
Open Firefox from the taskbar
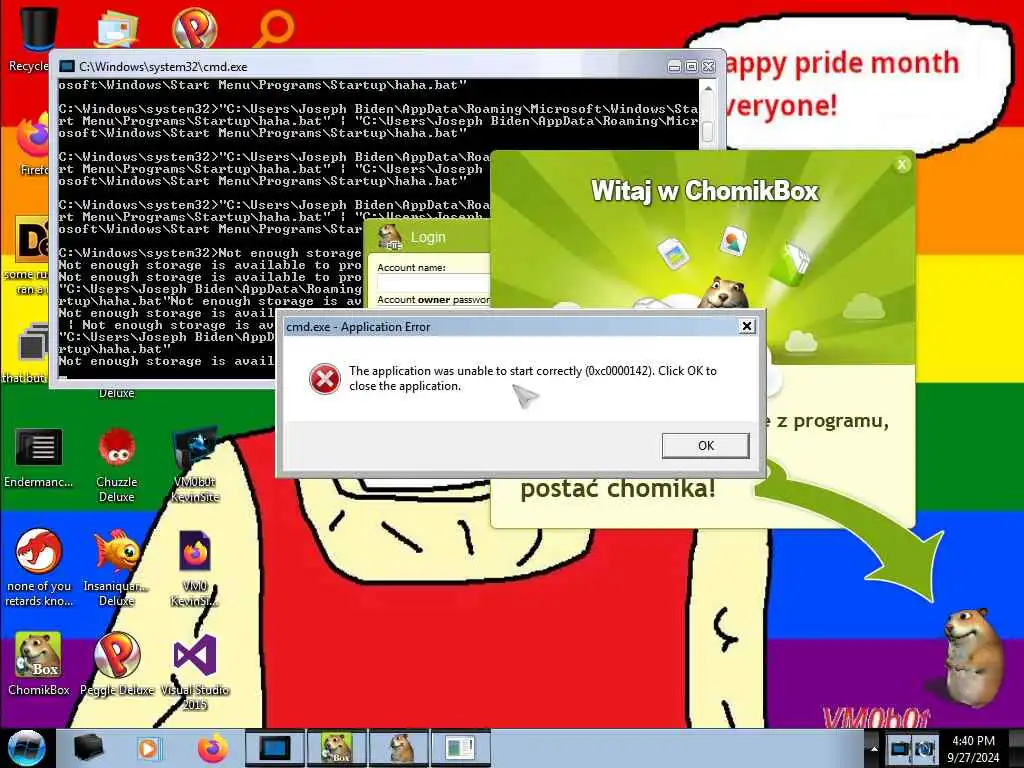click(212, 748)
